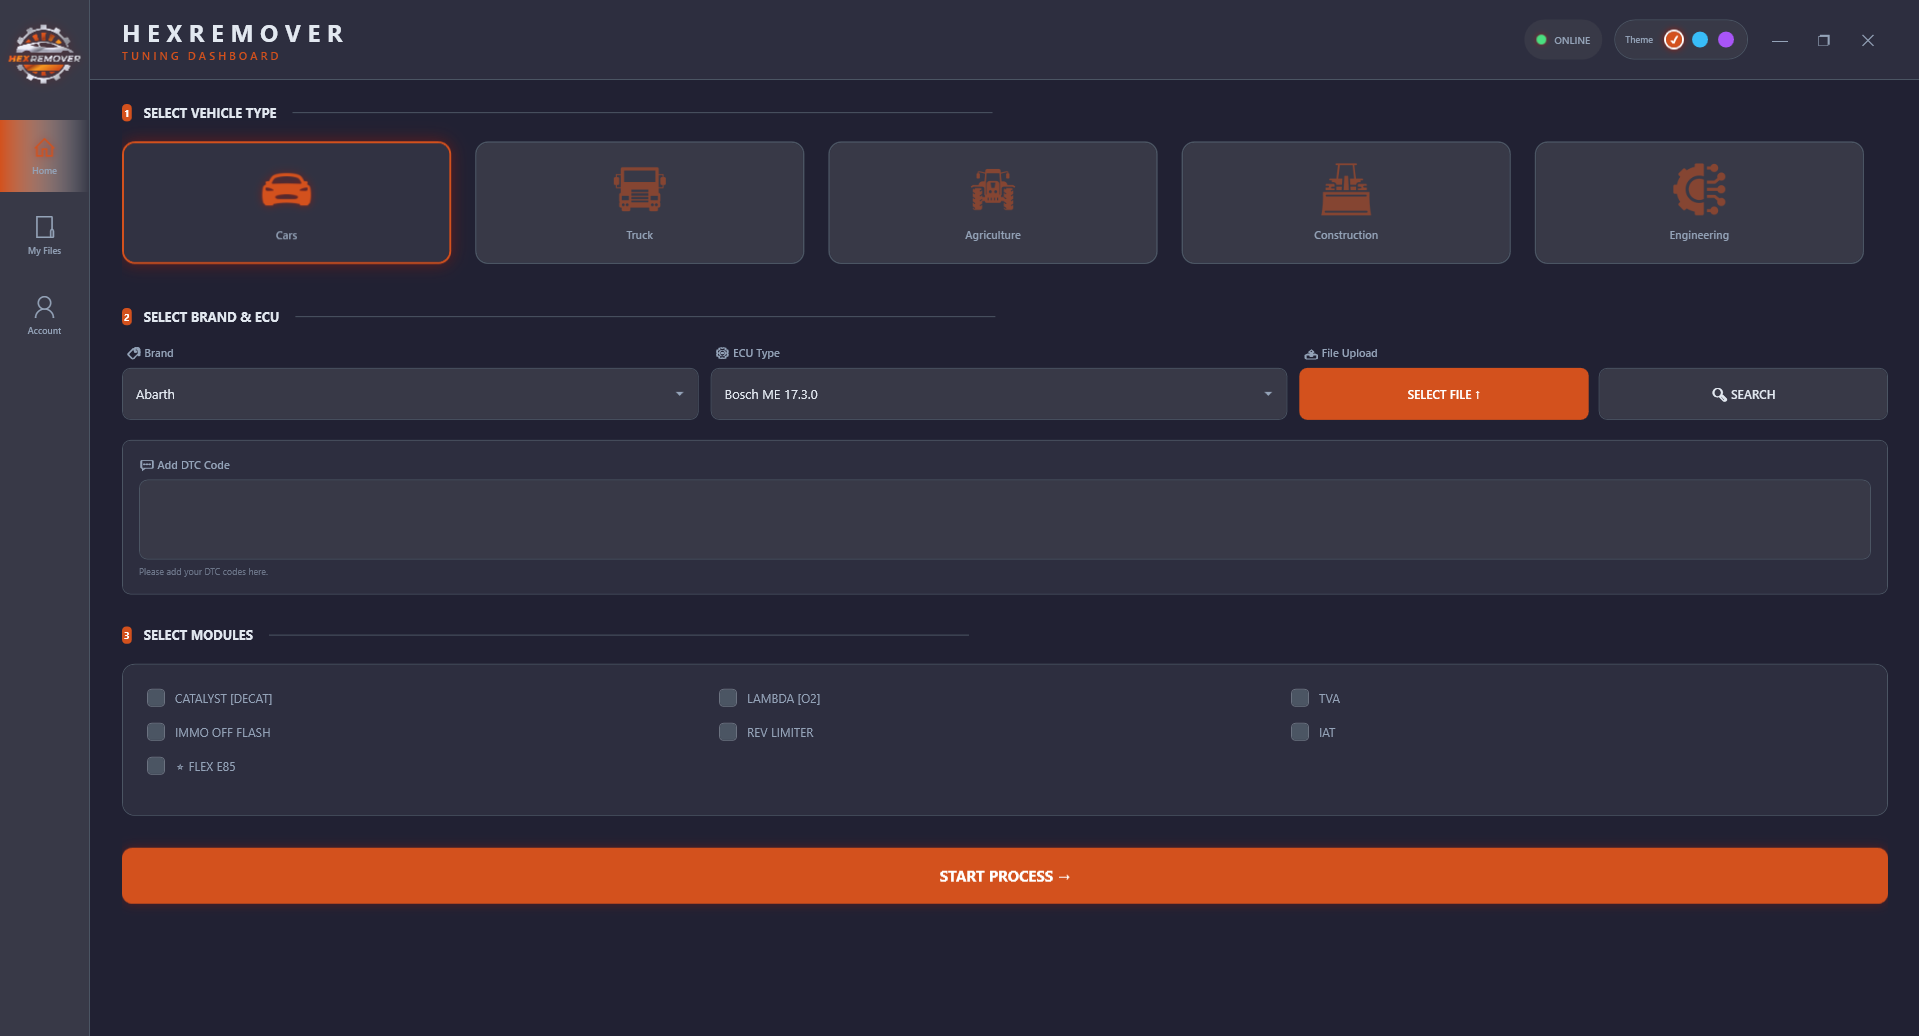Click the SELECT BRAND & ECU heading
The image size is (1919, 1036).
[211, 317]
